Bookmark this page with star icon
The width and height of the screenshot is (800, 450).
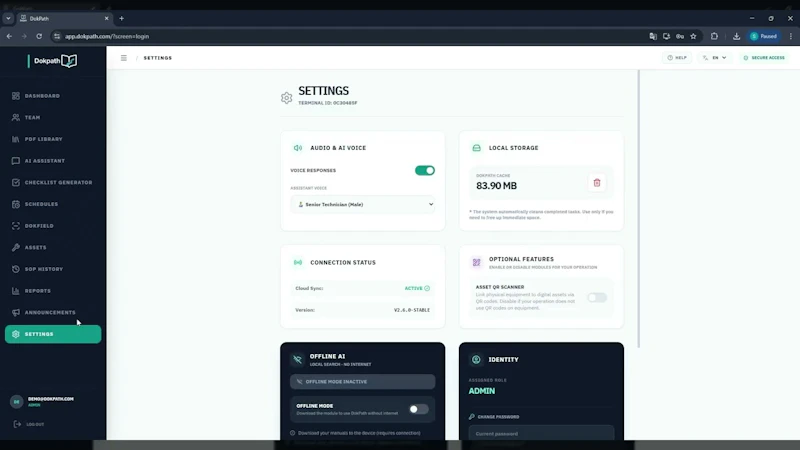[693, 36]
